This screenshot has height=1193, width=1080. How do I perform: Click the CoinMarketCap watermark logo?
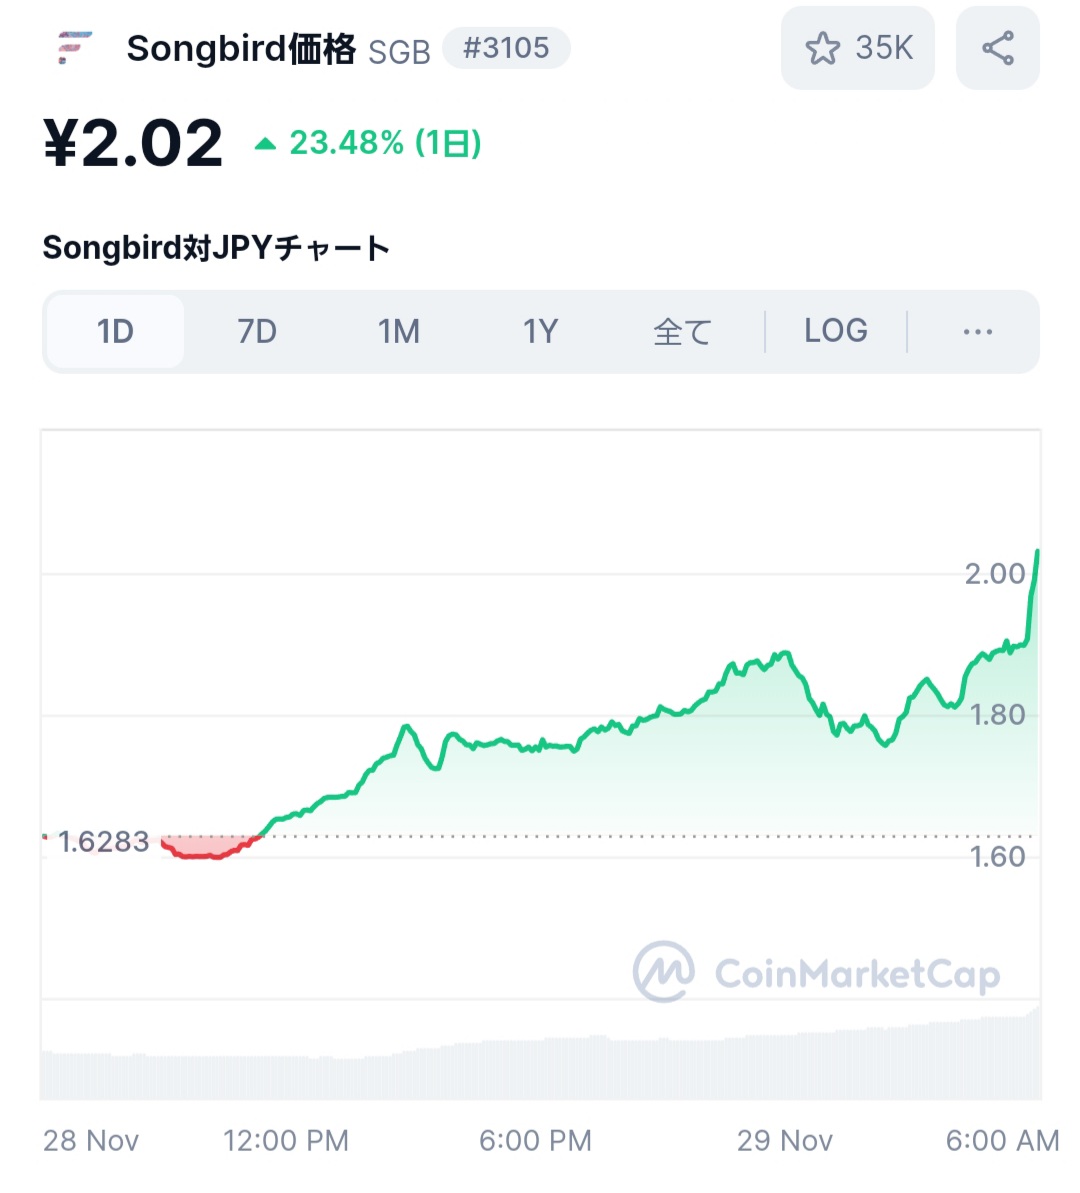pyautogui.click(x=817, y=972)
